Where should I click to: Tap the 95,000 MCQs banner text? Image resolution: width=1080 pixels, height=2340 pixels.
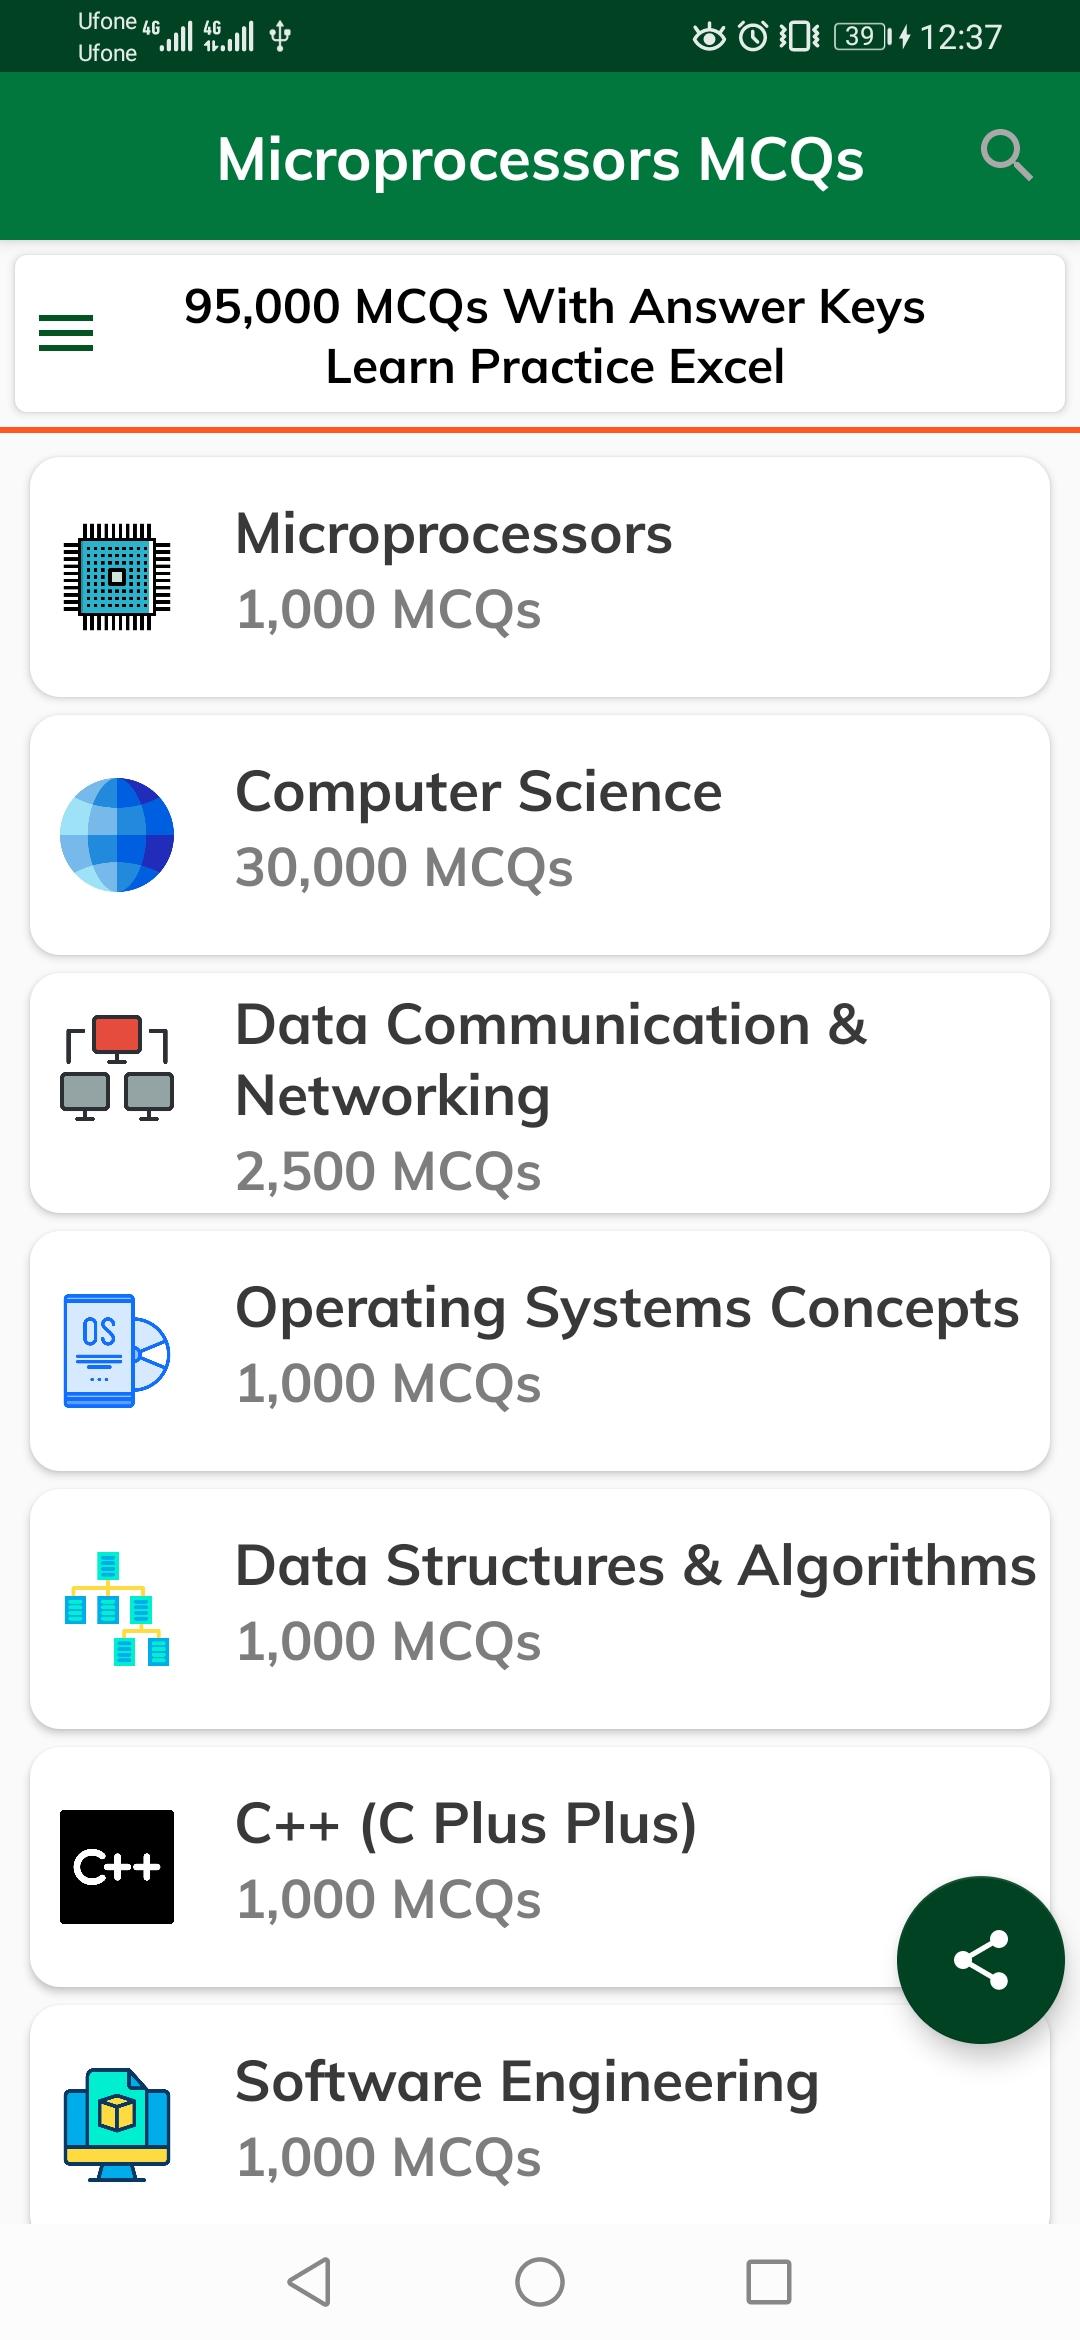[x=555, y=335]
